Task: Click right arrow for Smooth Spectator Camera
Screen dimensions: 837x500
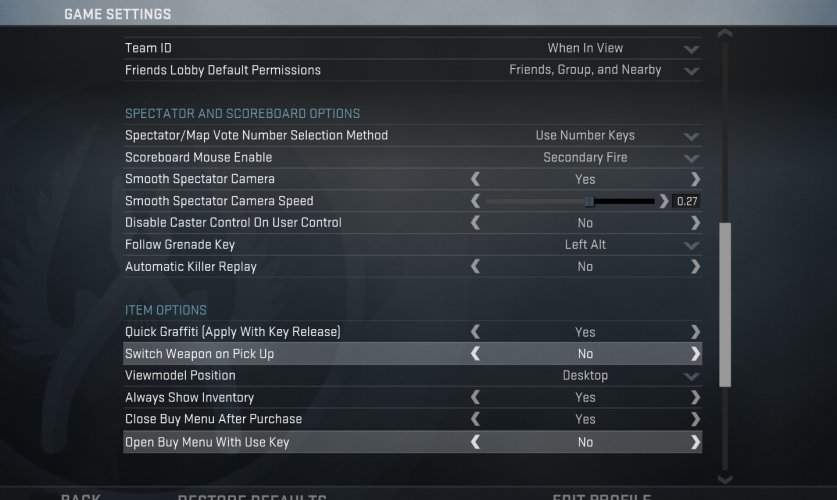Action: tap(695, 179)
